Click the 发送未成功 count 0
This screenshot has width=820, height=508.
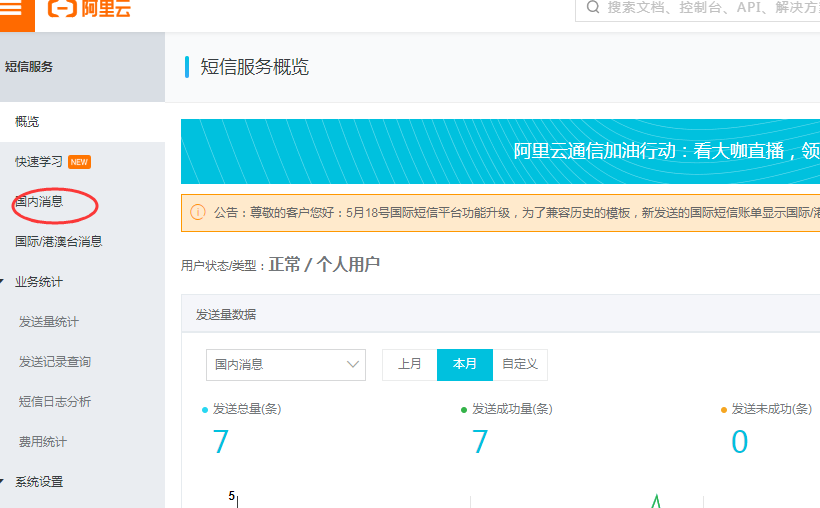tap(739, 442)
